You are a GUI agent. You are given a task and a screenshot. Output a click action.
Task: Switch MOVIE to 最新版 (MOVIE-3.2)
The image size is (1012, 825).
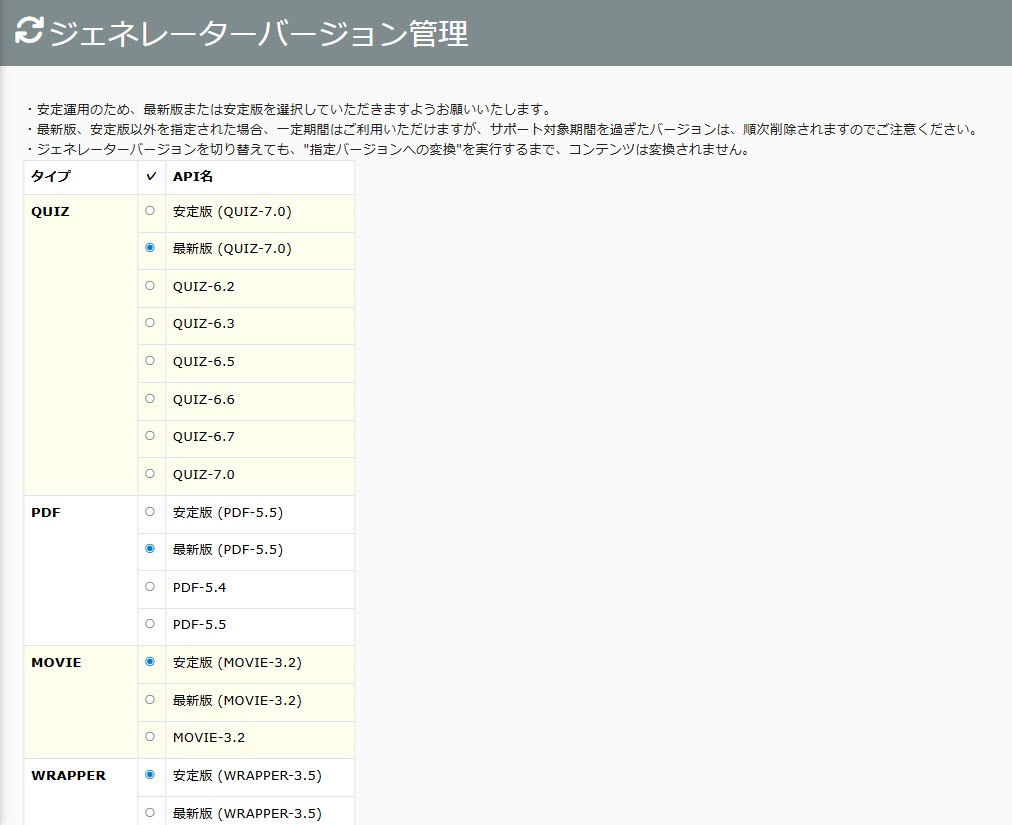[x=150, y=699]
